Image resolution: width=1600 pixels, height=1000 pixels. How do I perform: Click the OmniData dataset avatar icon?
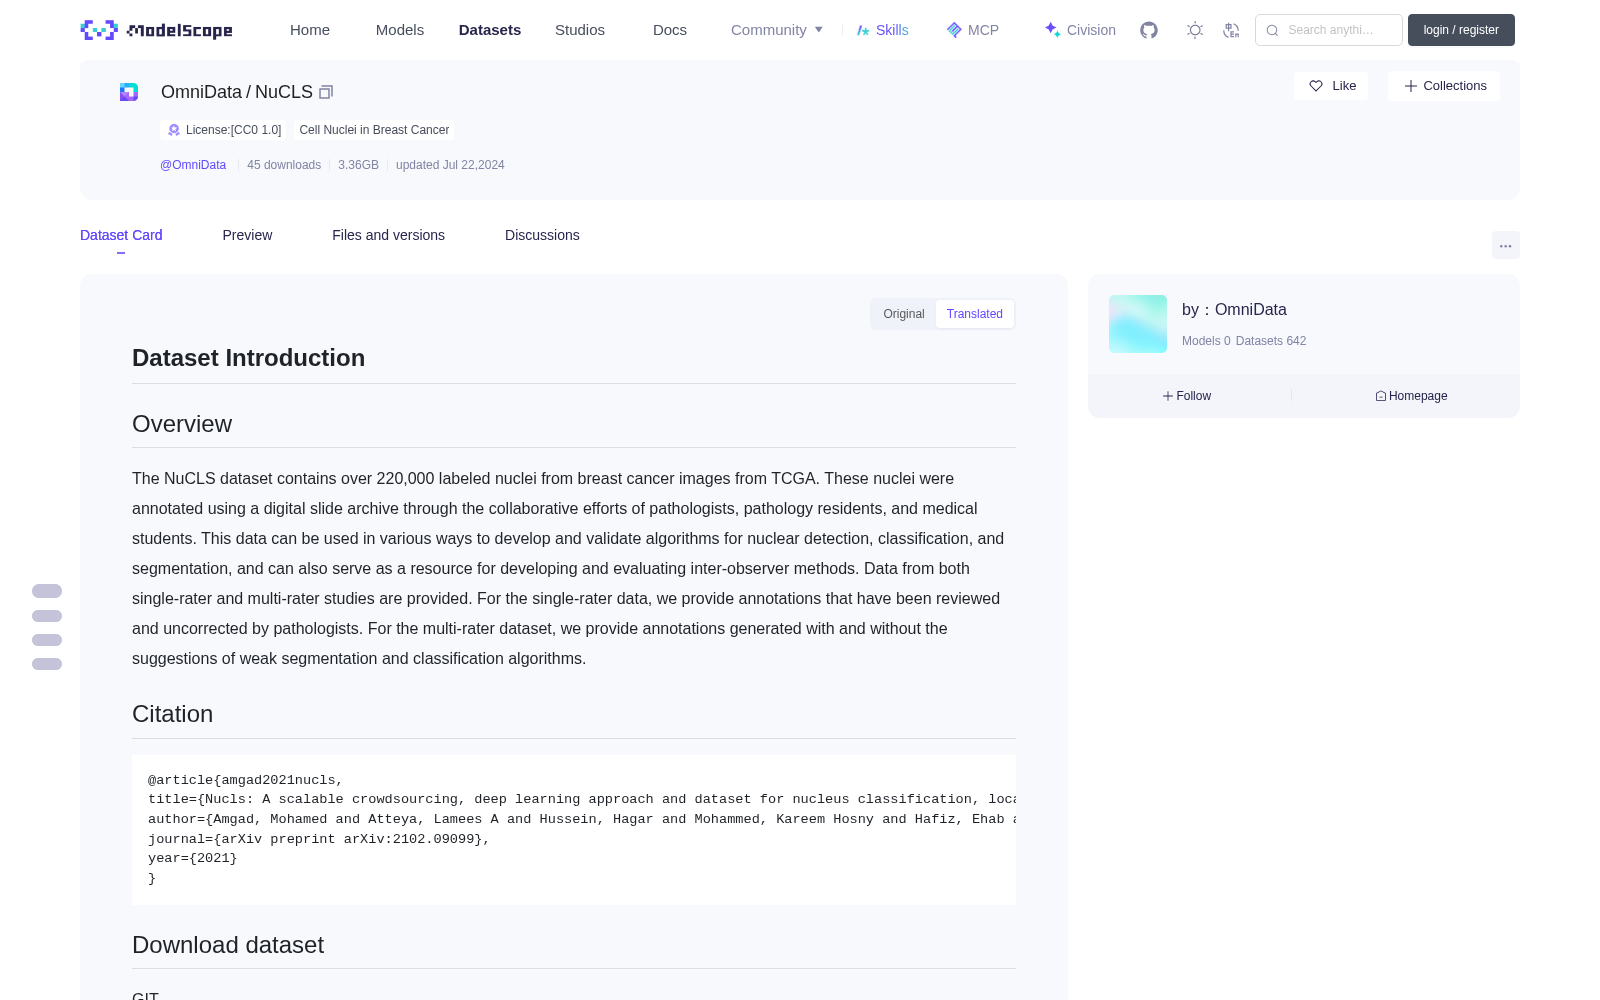[129, 92]
